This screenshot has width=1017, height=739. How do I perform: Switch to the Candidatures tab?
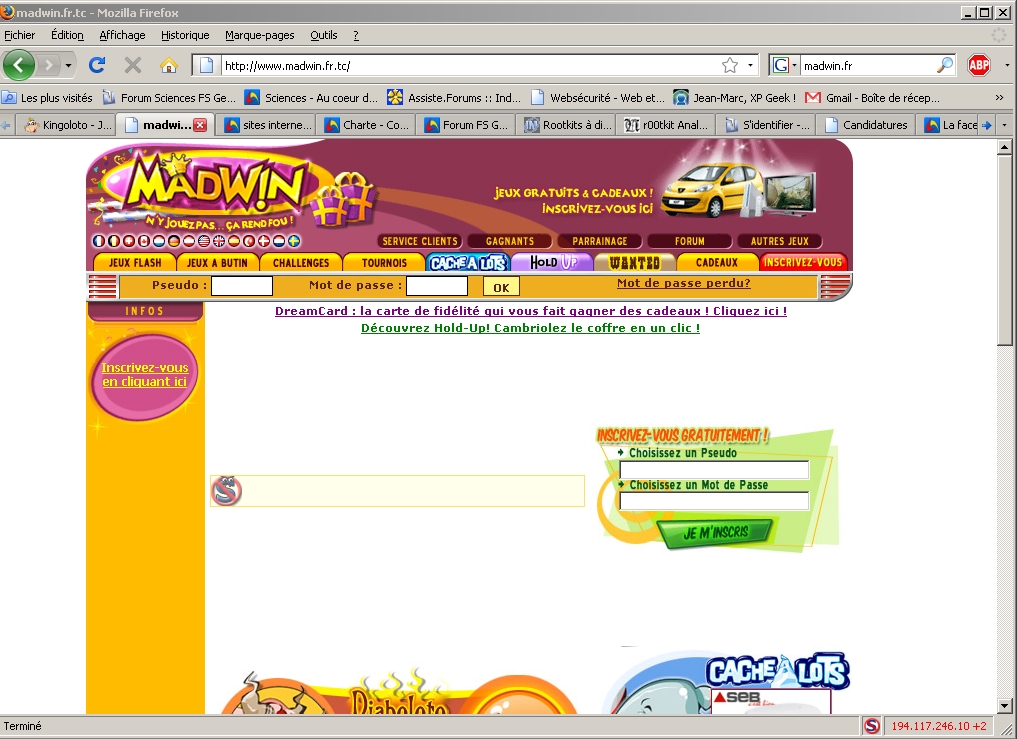coord(866,125)
